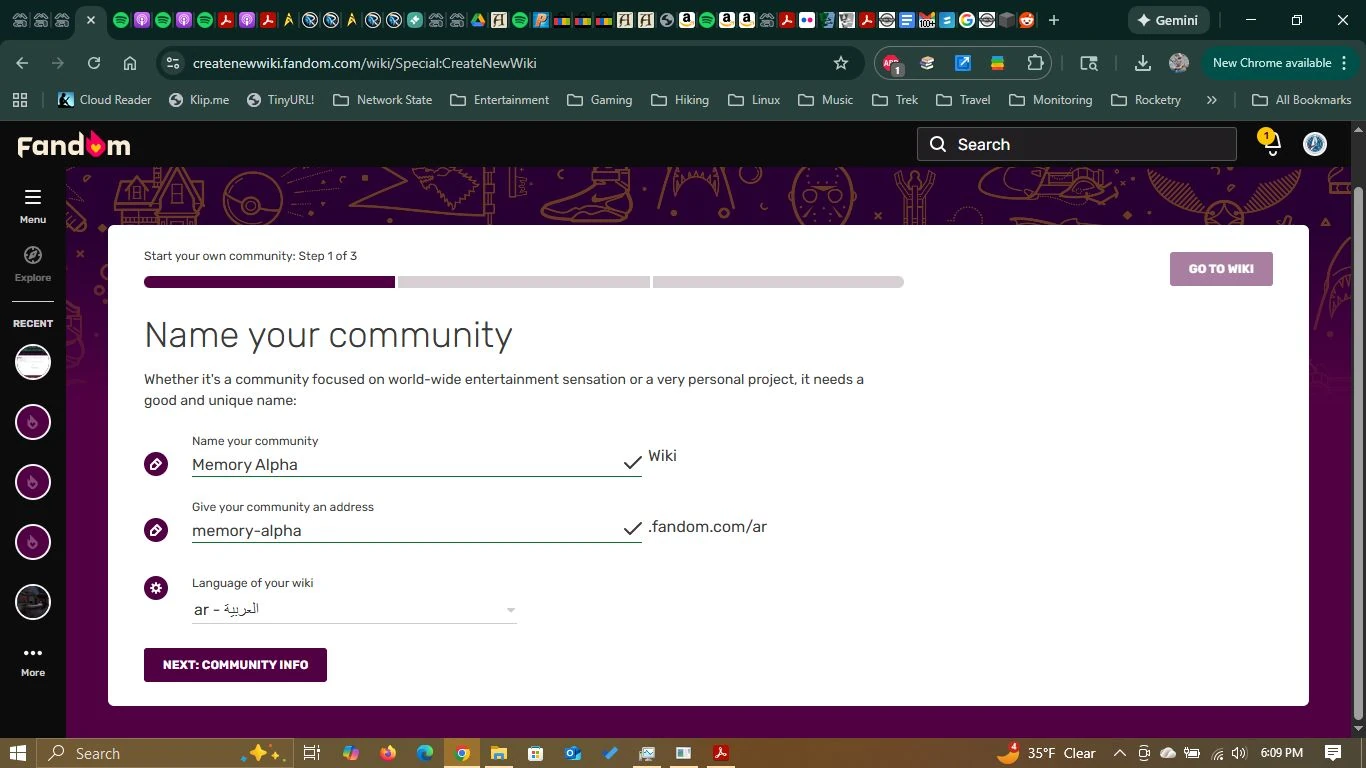This screenshot has height=768, width=1366.
Task: View site information in address bar
Action: click(173, 63)
